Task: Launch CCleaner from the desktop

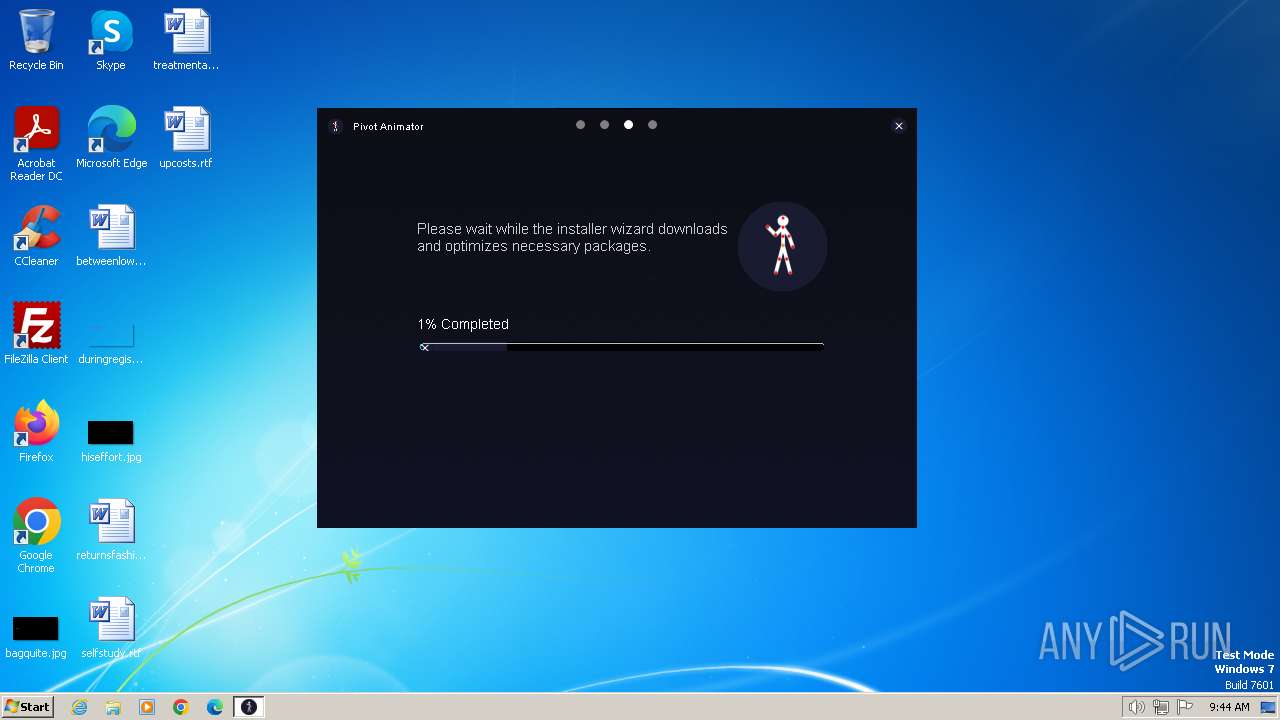Action: tap(36, 236)
